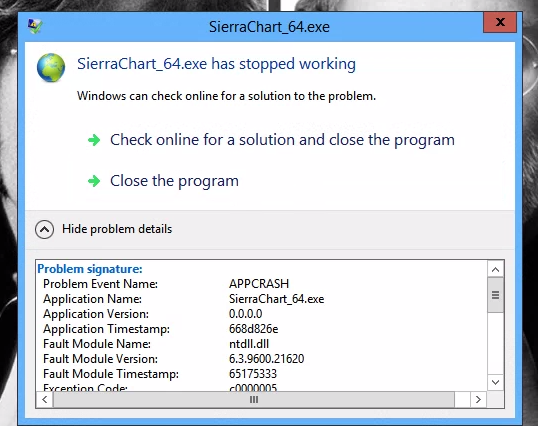Click the Problem Event Name label

click(101, 284)
